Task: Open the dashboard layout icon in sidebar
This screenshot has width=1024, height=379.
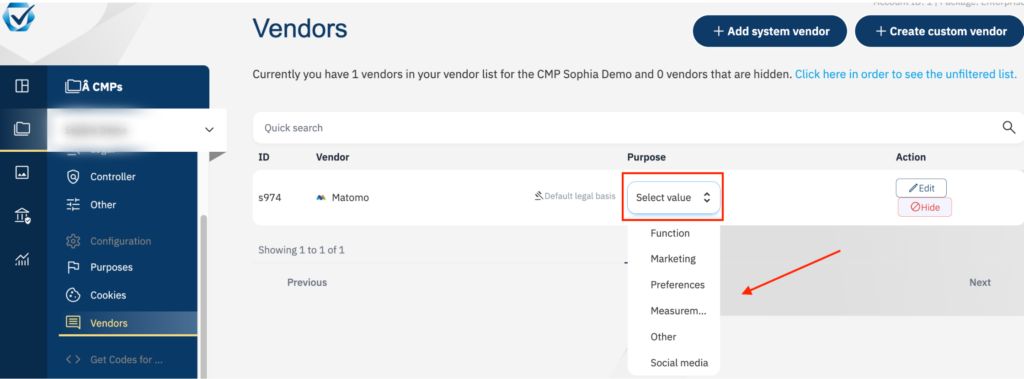Action: click(x=22, y=86)
